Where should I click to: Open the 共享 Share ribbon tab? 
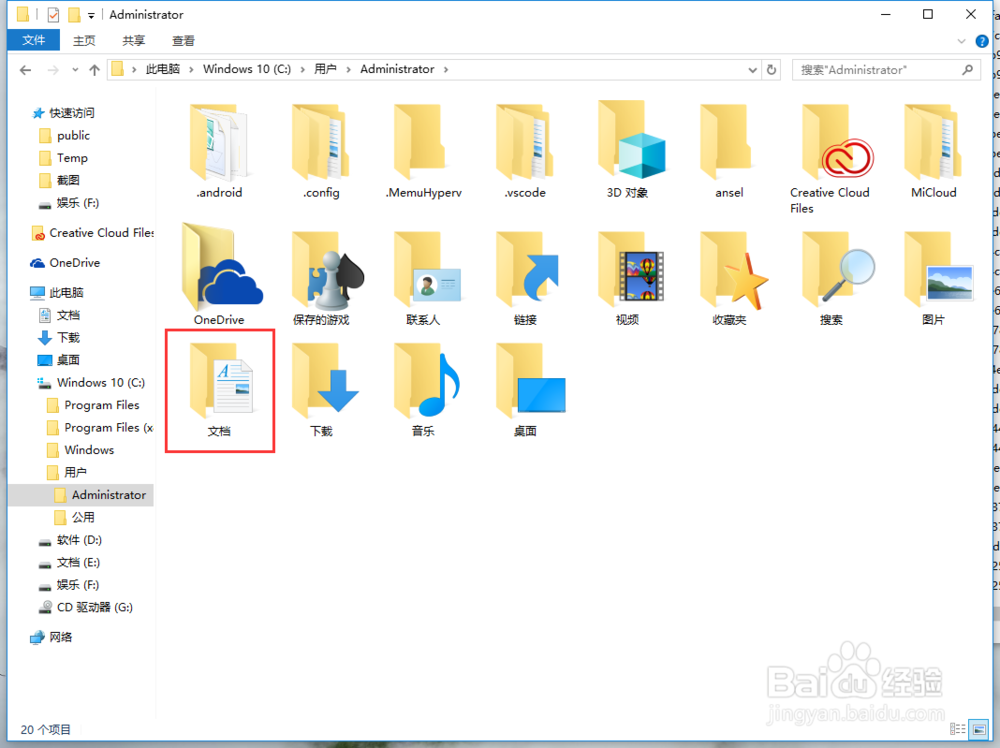133,41
